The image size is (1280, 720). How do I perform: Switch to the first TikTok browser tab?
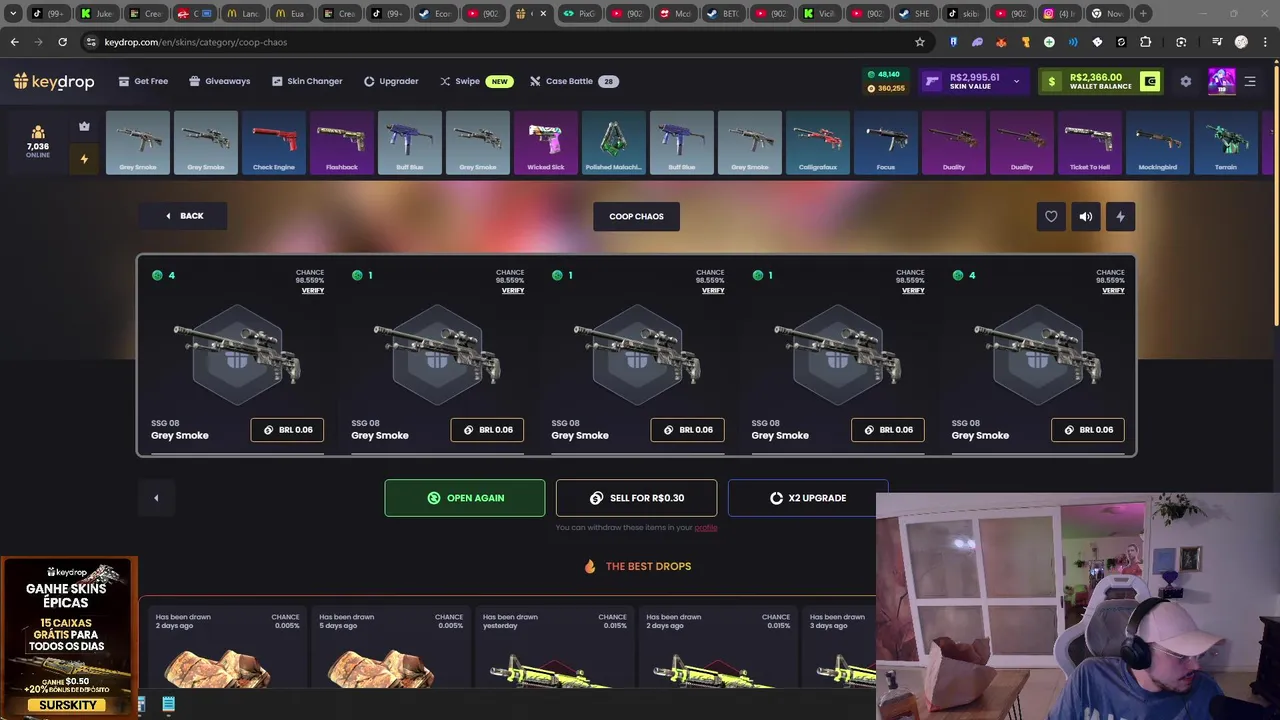click(x=47, y=13)
